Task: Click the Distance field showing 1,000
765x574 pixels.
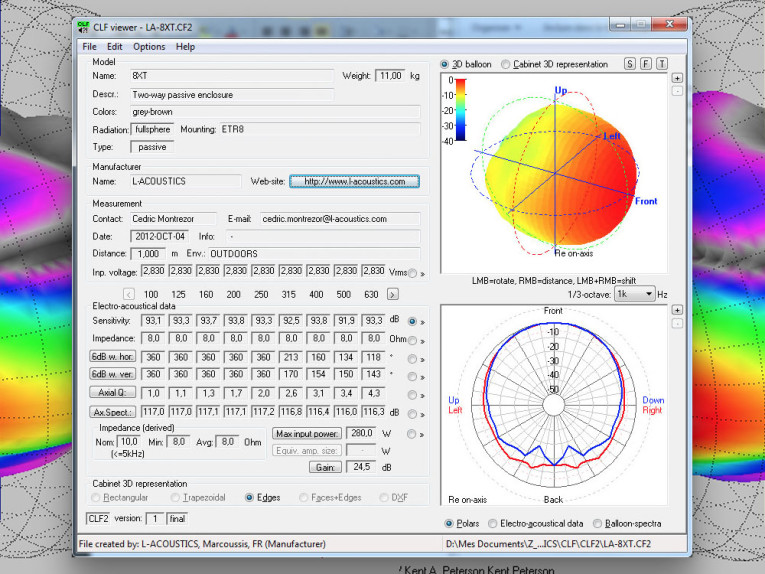Action: click(148, 254)
